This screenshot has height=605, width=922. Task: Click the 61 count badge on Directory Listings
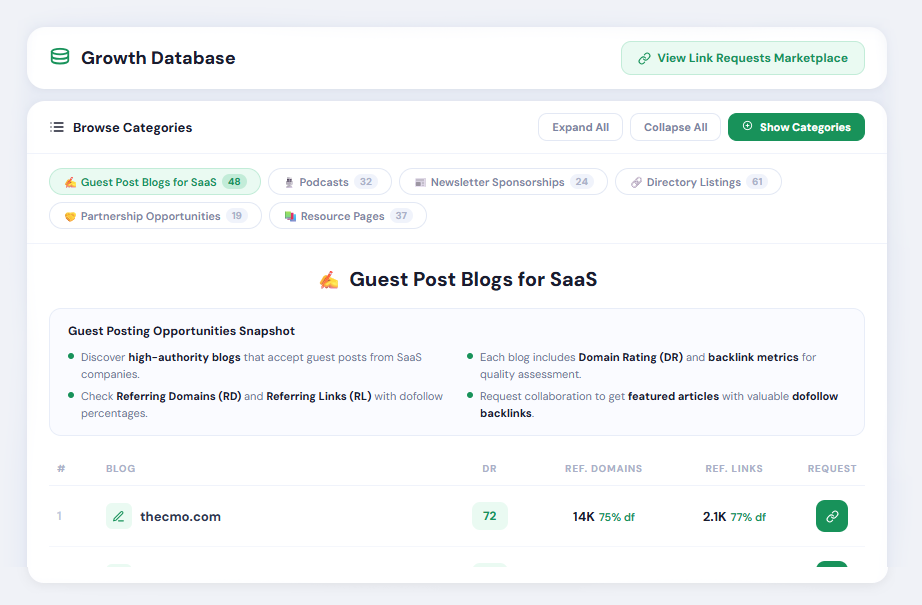point(757,182)
